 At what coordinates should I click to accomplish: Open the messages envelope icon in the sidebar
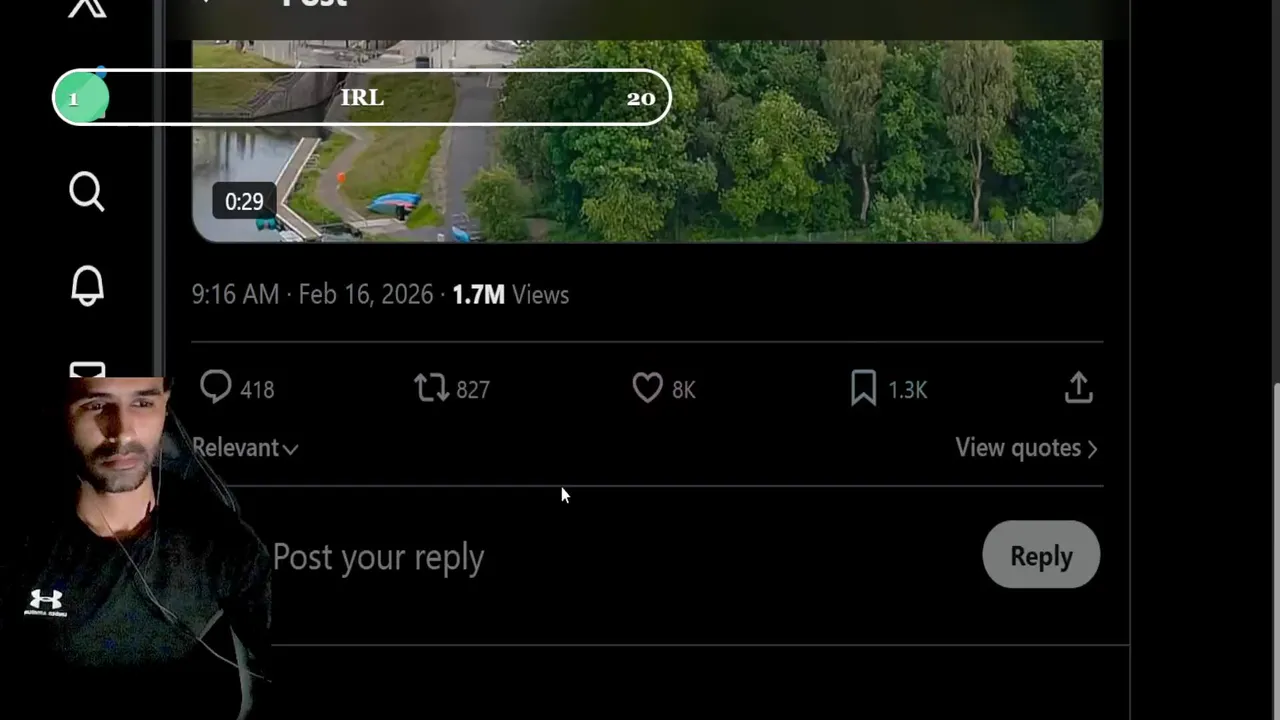pyautogui.click(x=87, y=371)
